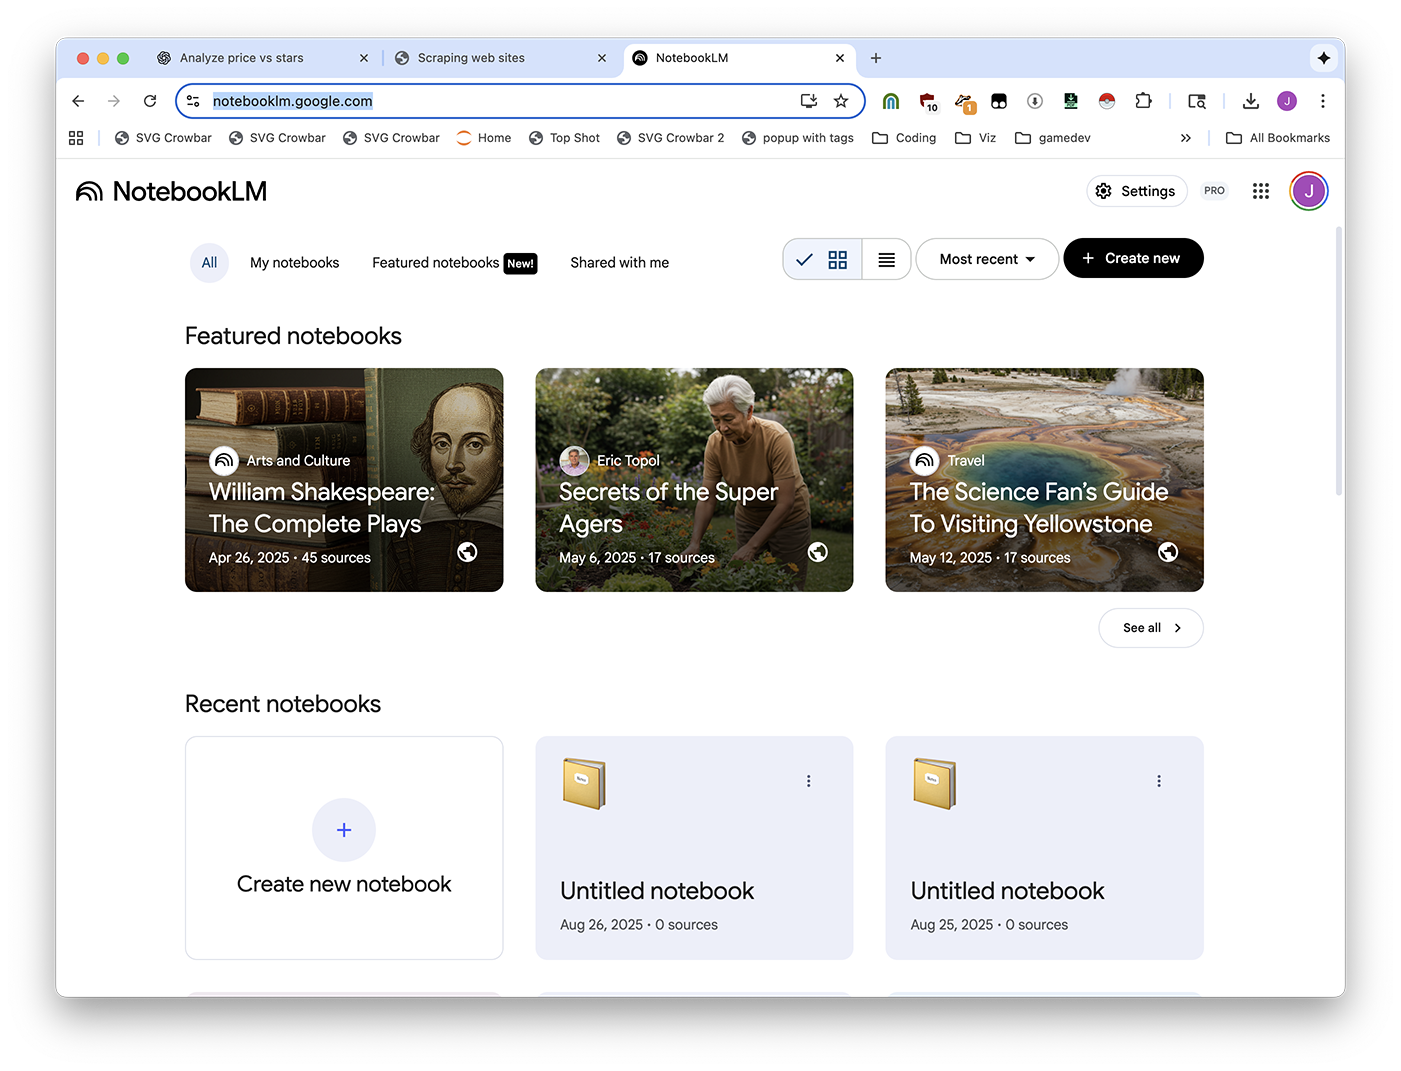Image resolution: width=1401 pixels, height=1071 pixels.
Task: Open the Yellowstone guide notebook thumbnail
Action: tap(1043, 480)
